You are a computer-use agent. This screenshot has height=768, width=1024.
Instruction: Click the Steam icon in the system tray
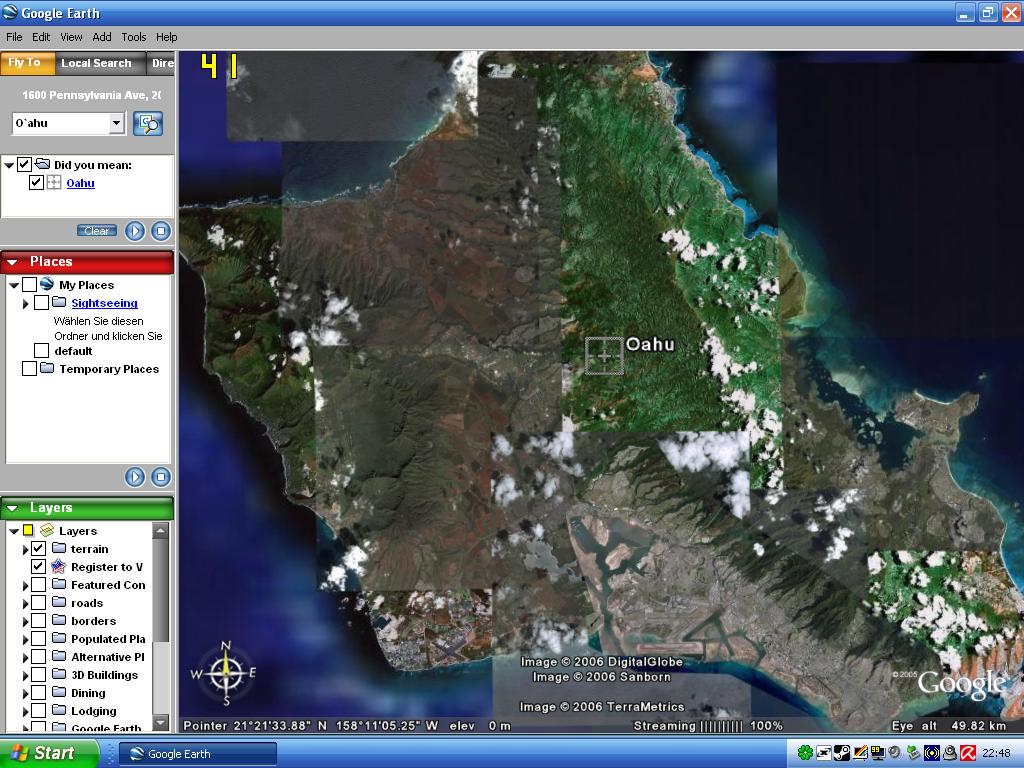(x=842, y=753)
